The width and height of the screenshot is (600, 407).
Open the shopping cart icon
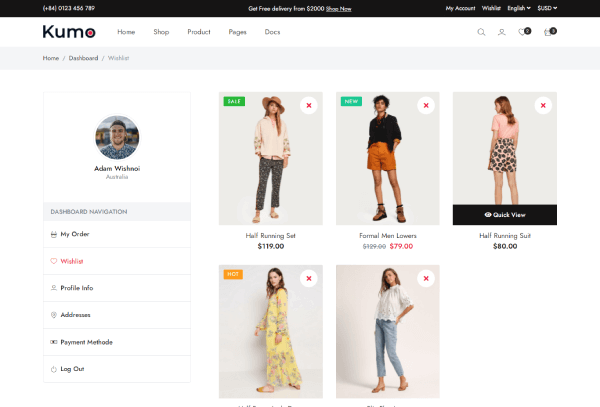click(x=547, y=32)
